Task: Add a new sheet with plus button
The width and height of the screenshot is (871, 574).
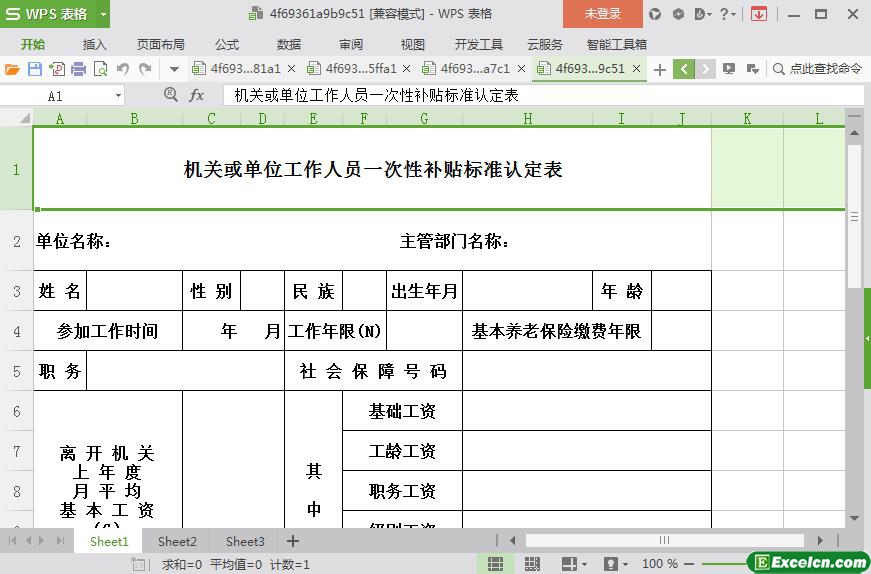Action: 293,541
